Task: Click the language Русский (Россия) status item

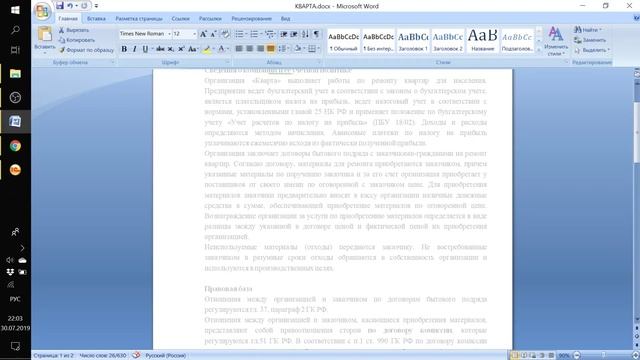Action: 165,356
